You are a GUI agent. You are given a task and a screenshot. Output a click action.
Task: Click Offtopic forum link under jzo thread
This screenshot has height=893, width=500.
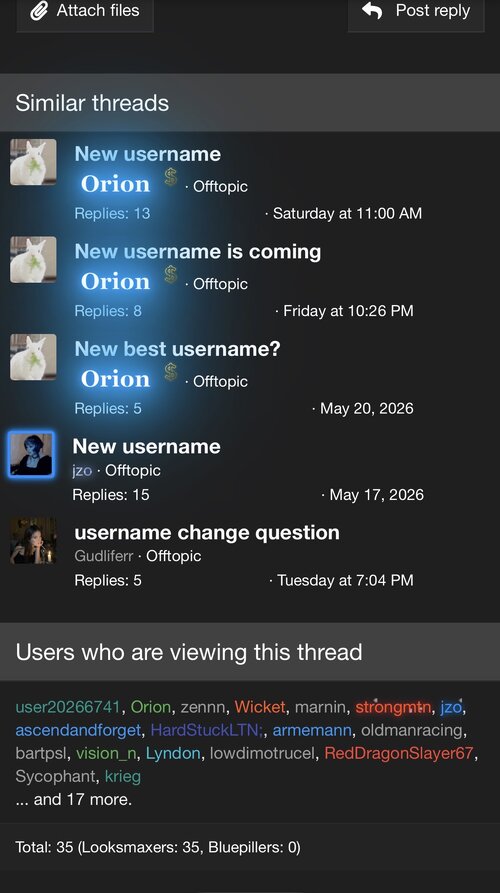(x=133, y=470)
